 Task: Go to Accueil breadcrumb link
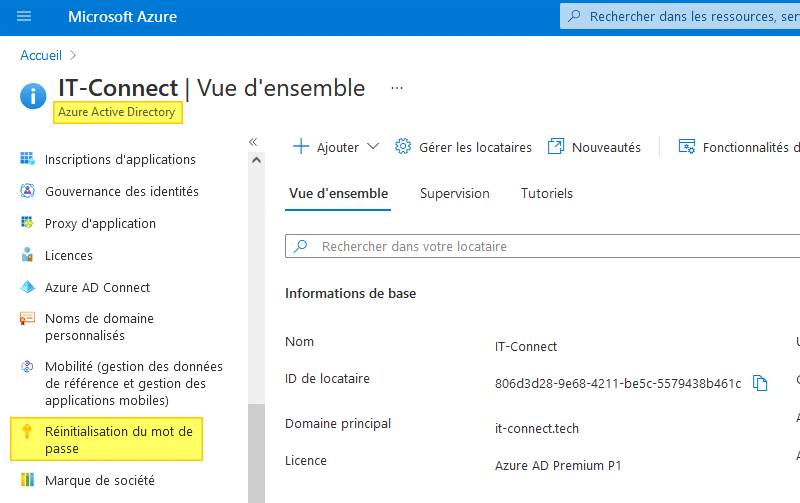[41, 55]
